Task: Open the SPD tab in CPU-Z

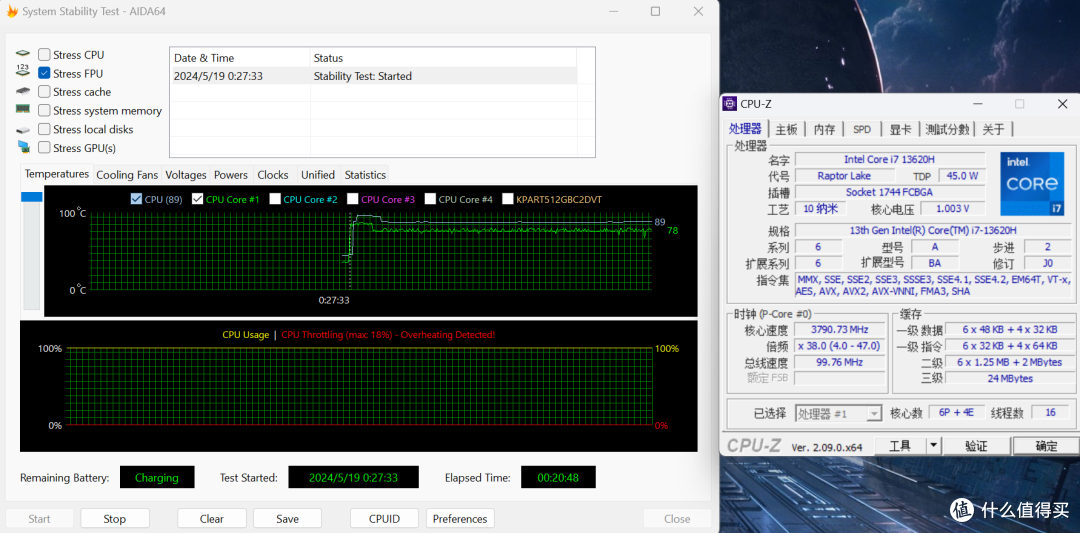Action: 862,129
